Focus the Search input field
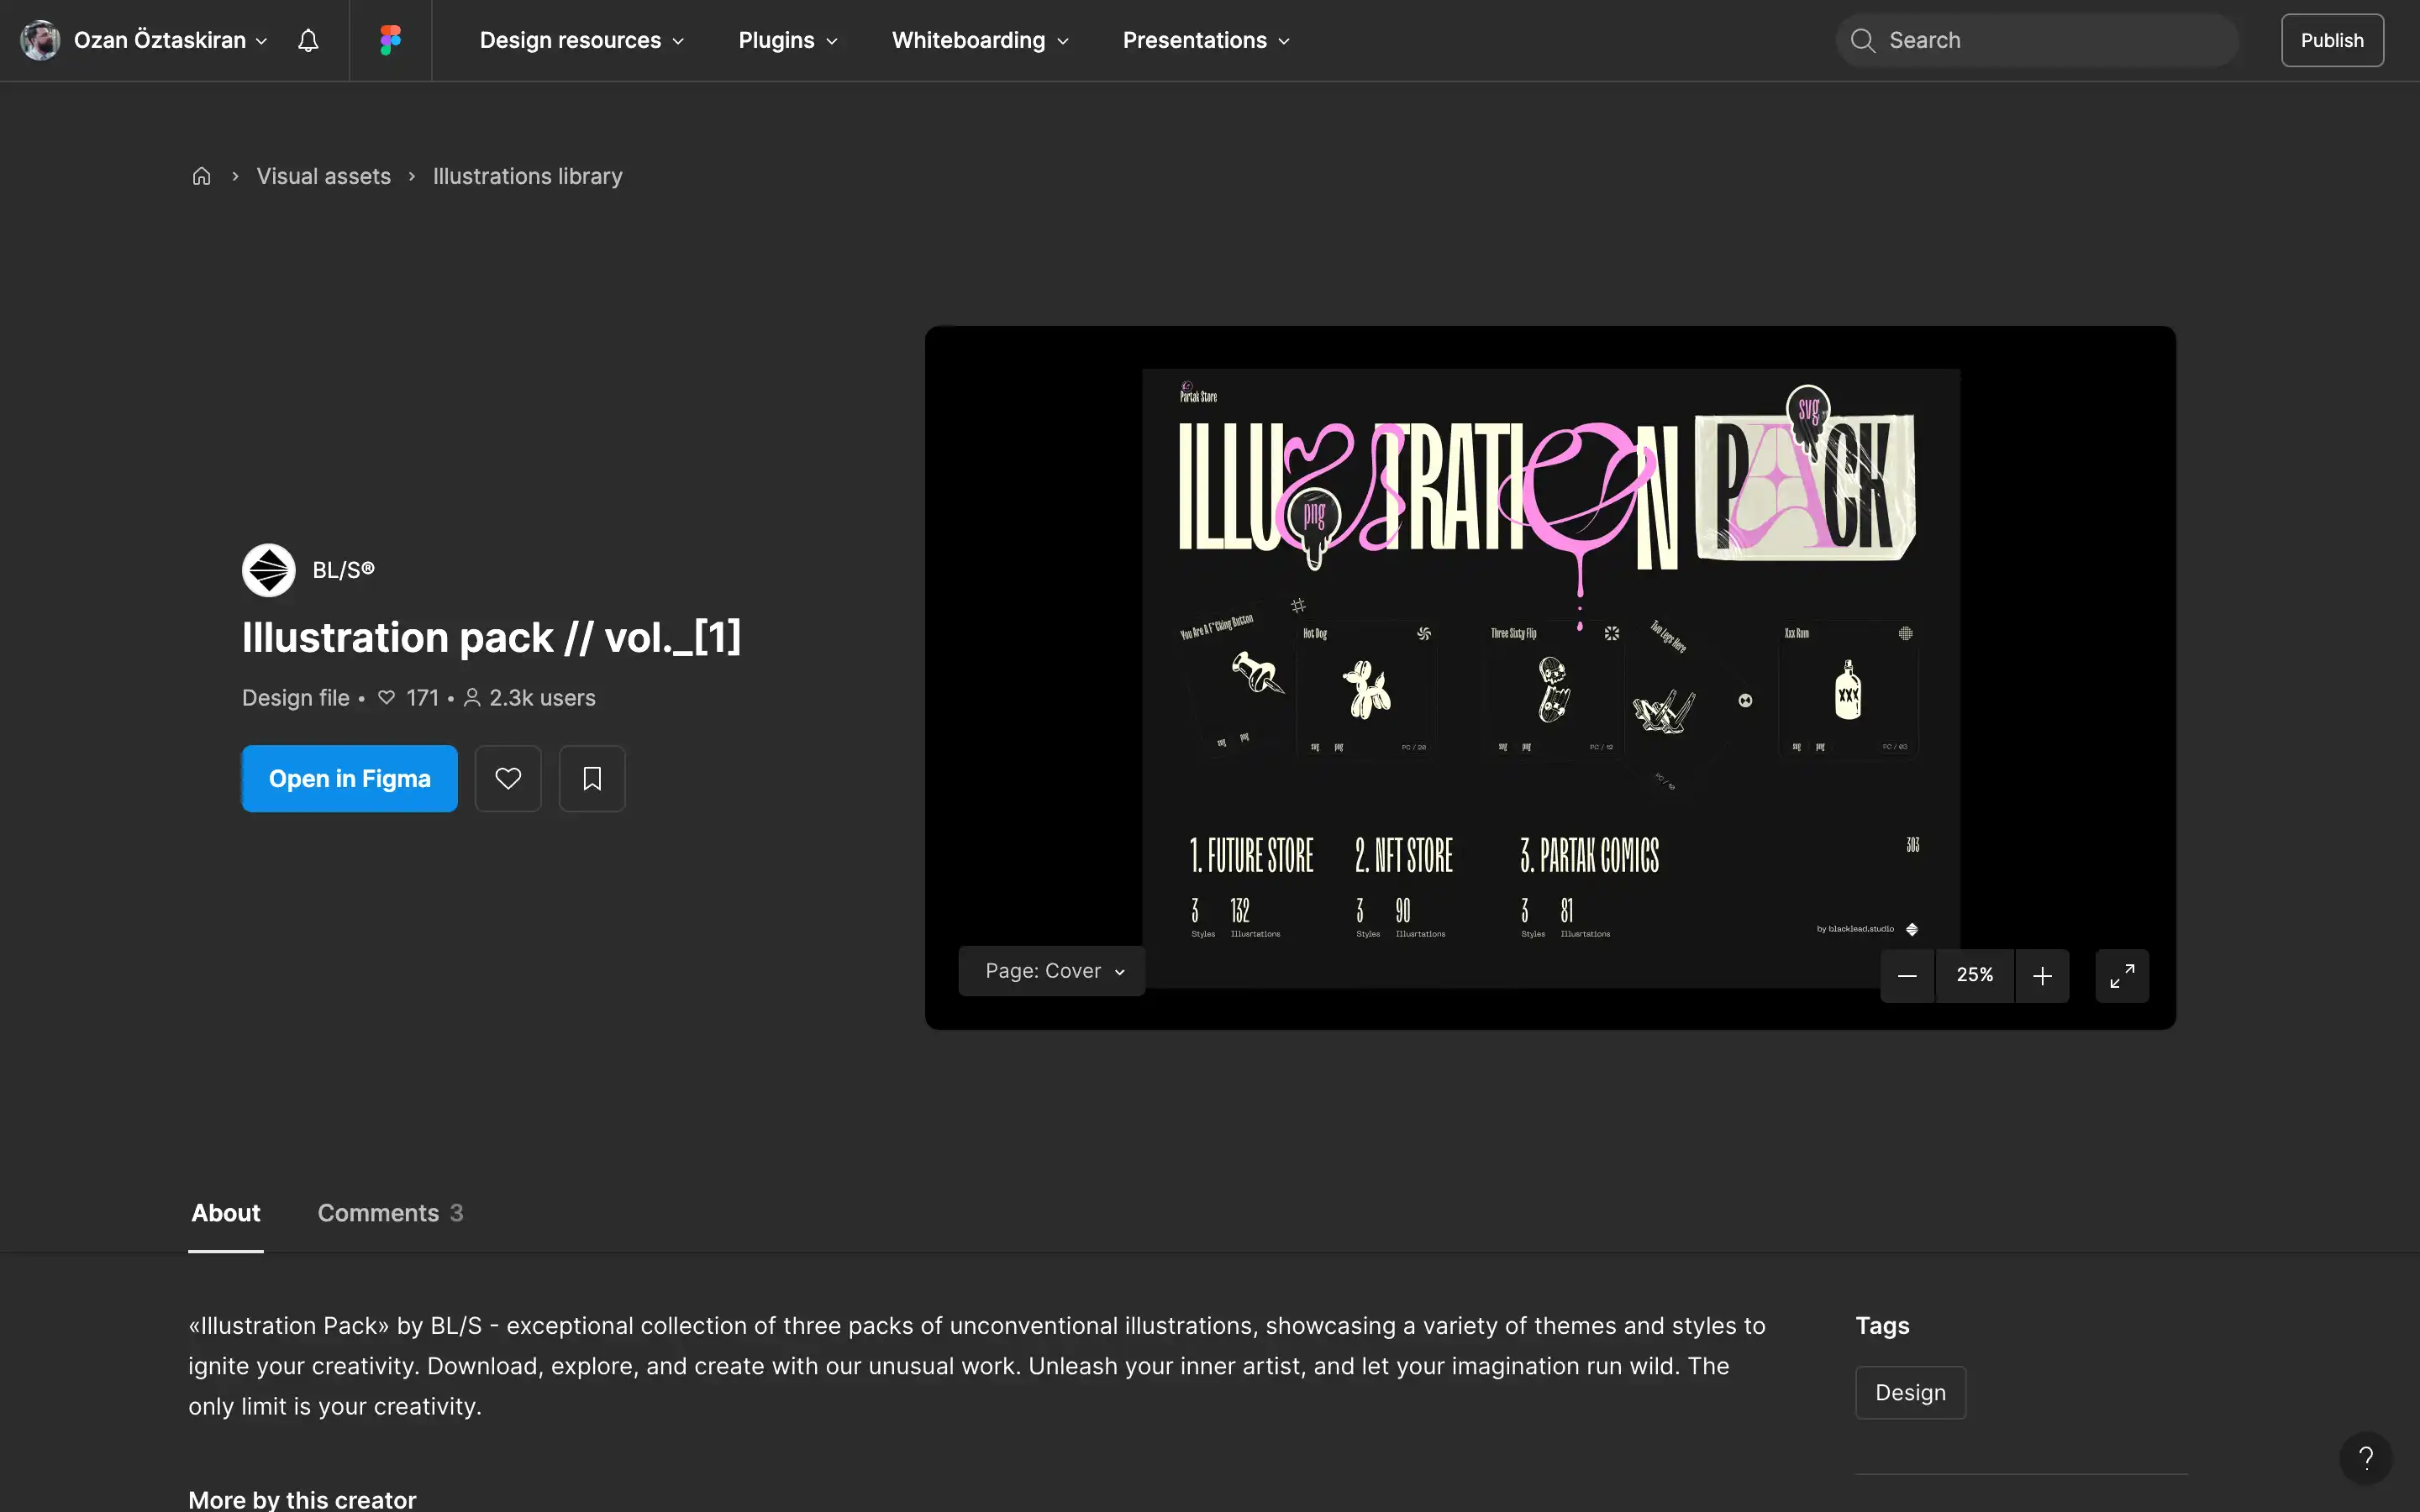 pos(2037,40)
